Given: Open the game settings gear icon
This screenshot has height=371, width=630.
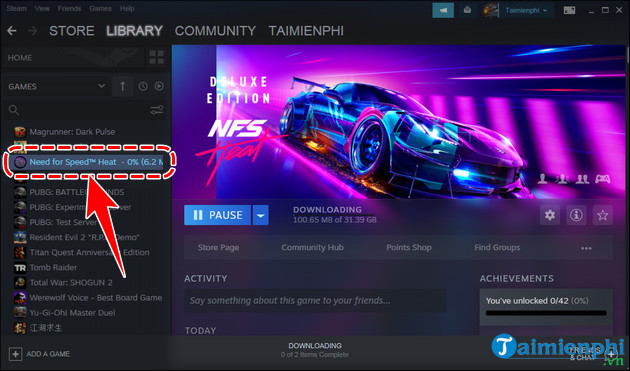Looking at the screenshot, I should (x=550, y=215).
